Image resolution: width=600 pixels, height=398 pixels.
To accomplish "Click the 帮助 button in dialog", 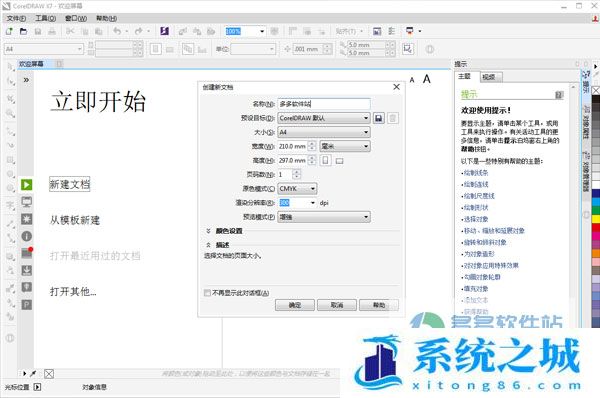I will point(379,305).
